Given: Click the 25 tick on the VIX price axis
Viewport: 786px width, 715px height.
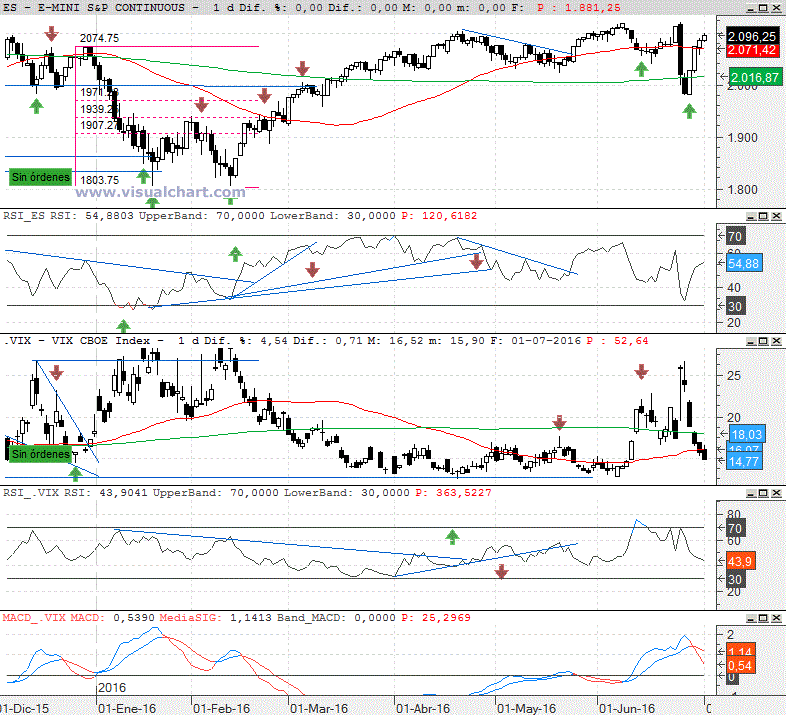Looking at the screenshot, I should [x=733, y=376].
